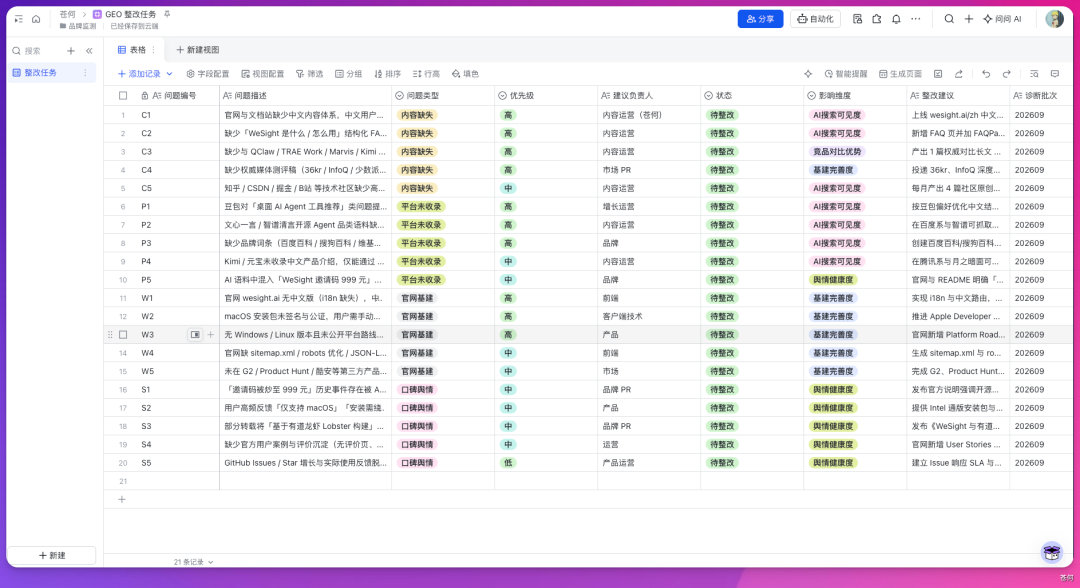Open the form template icon beside 自动化
Viewport: 1080px width, 588px height.
(x=857, y=19)
